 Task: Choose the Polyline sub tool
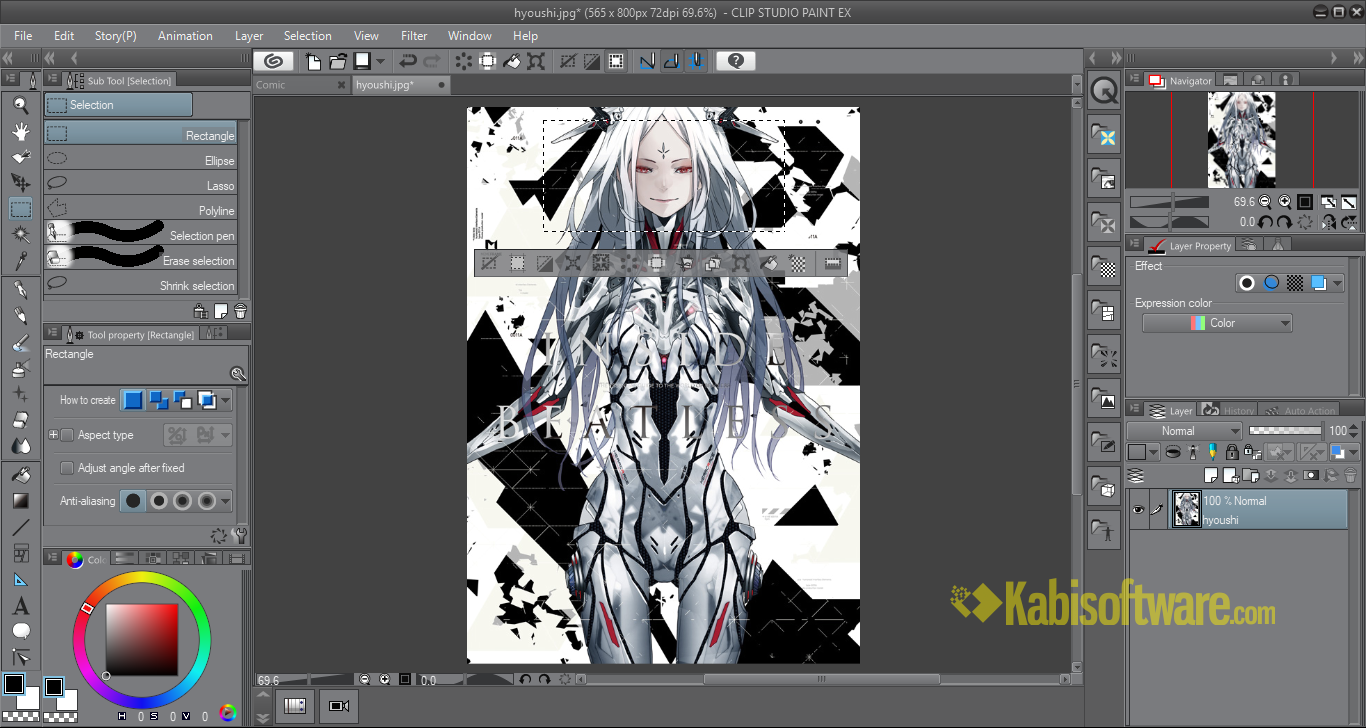point(141,209)
